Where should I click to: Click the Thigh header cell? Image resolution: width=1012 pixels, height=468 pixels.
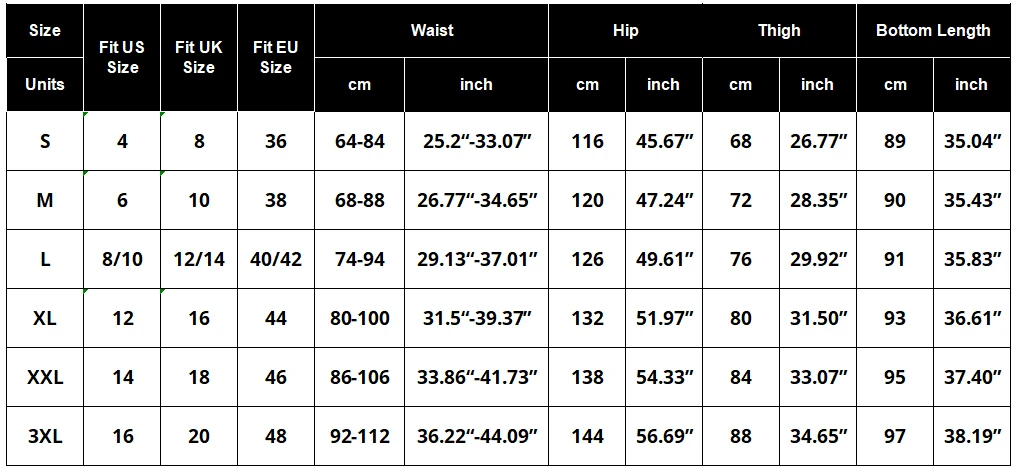[779, 30]
